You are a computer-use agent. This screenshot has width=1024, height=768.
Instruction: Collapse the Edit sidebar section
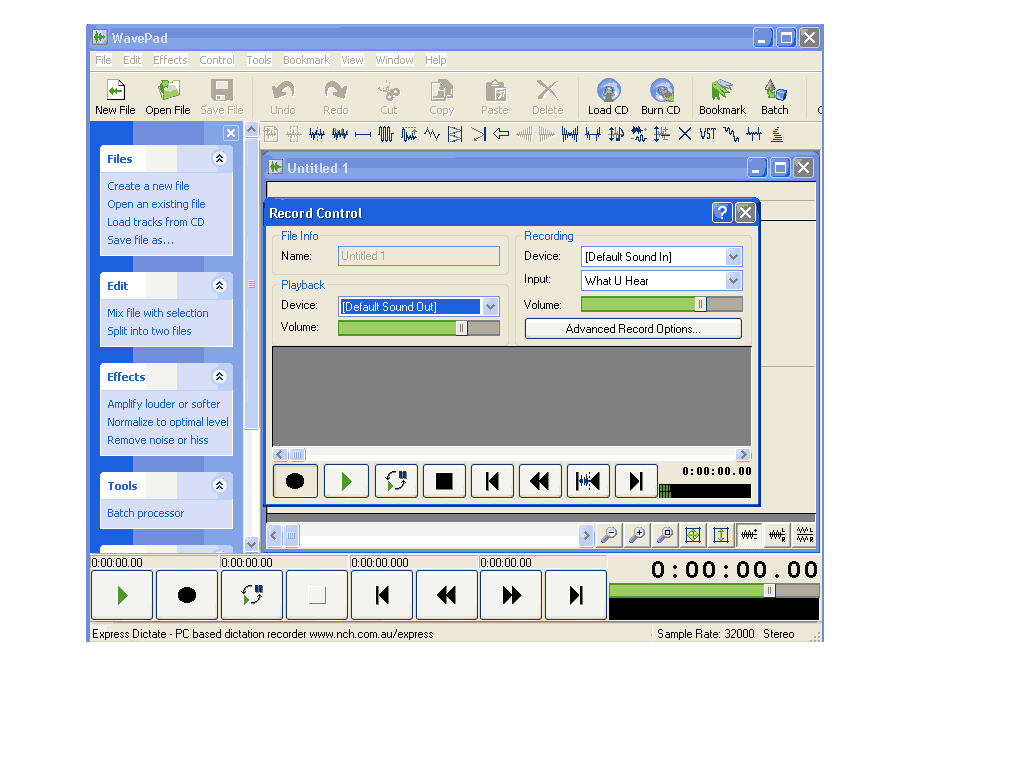[219, 285]
